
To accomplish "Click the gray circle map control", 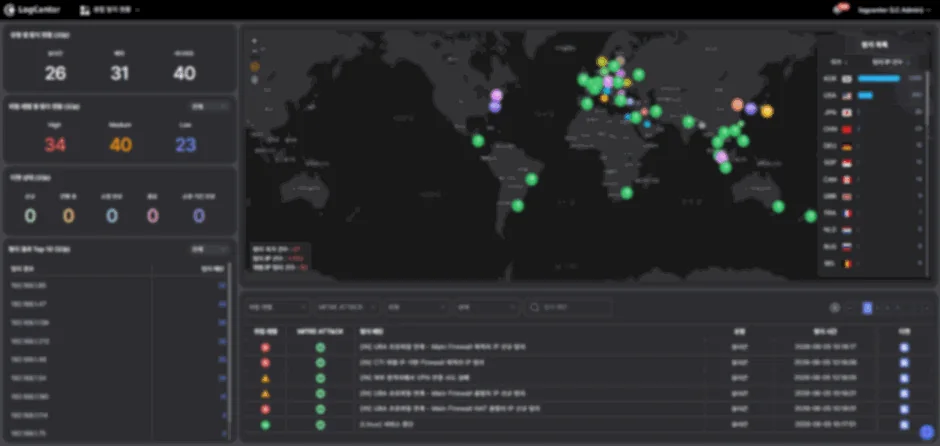I will [x=255, y=79].
